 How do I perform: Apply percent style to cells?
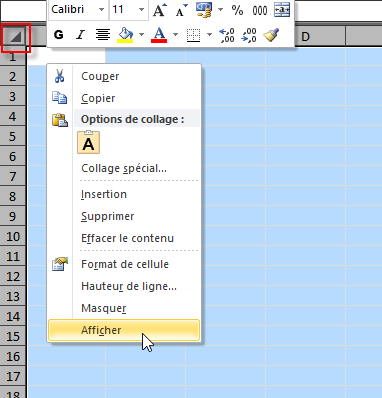tap(237, 10)
